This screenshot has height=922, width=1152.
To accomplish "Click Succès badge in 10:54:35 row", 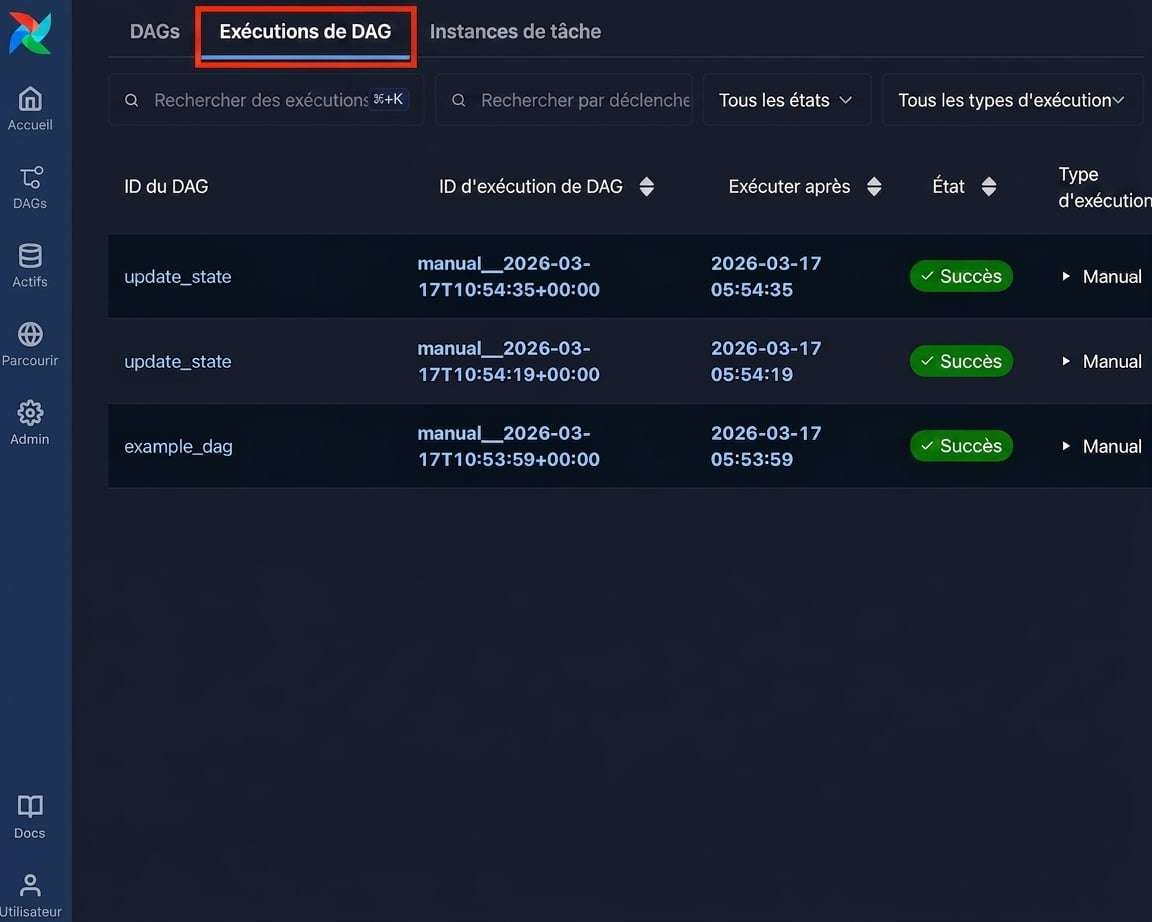I will tap(961, 276).
